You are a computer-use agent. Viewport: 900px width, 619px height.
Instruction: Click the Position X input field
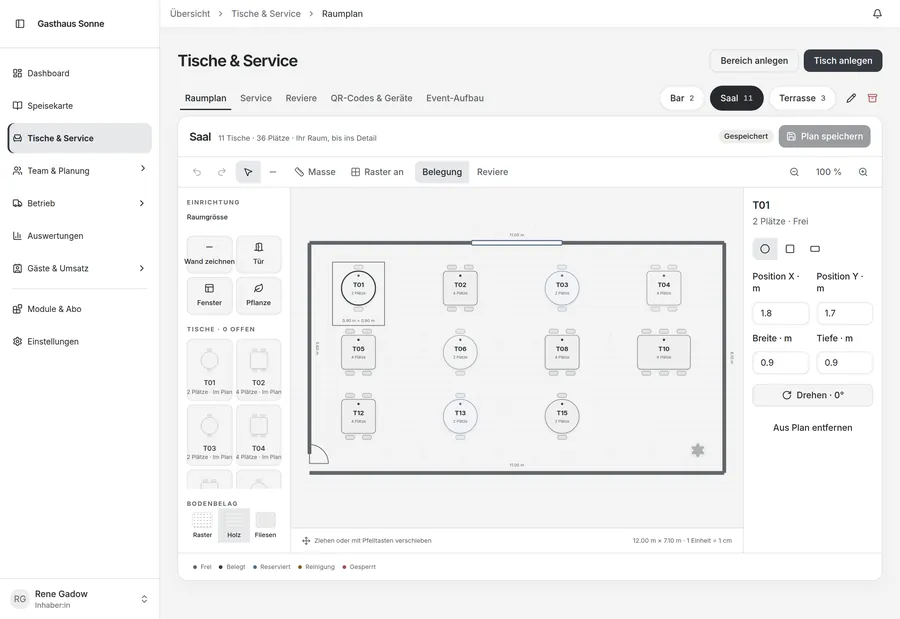pos(781,314)
